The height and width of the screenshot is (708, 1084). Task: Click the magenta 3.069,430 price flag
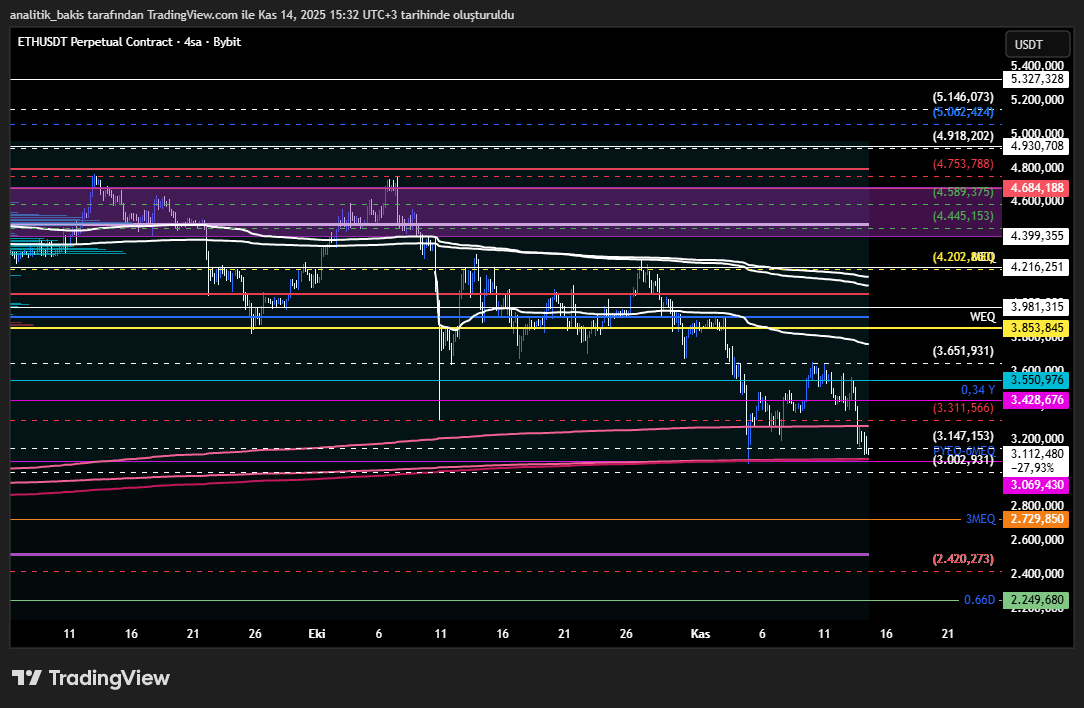click(x=1037, y=485)
